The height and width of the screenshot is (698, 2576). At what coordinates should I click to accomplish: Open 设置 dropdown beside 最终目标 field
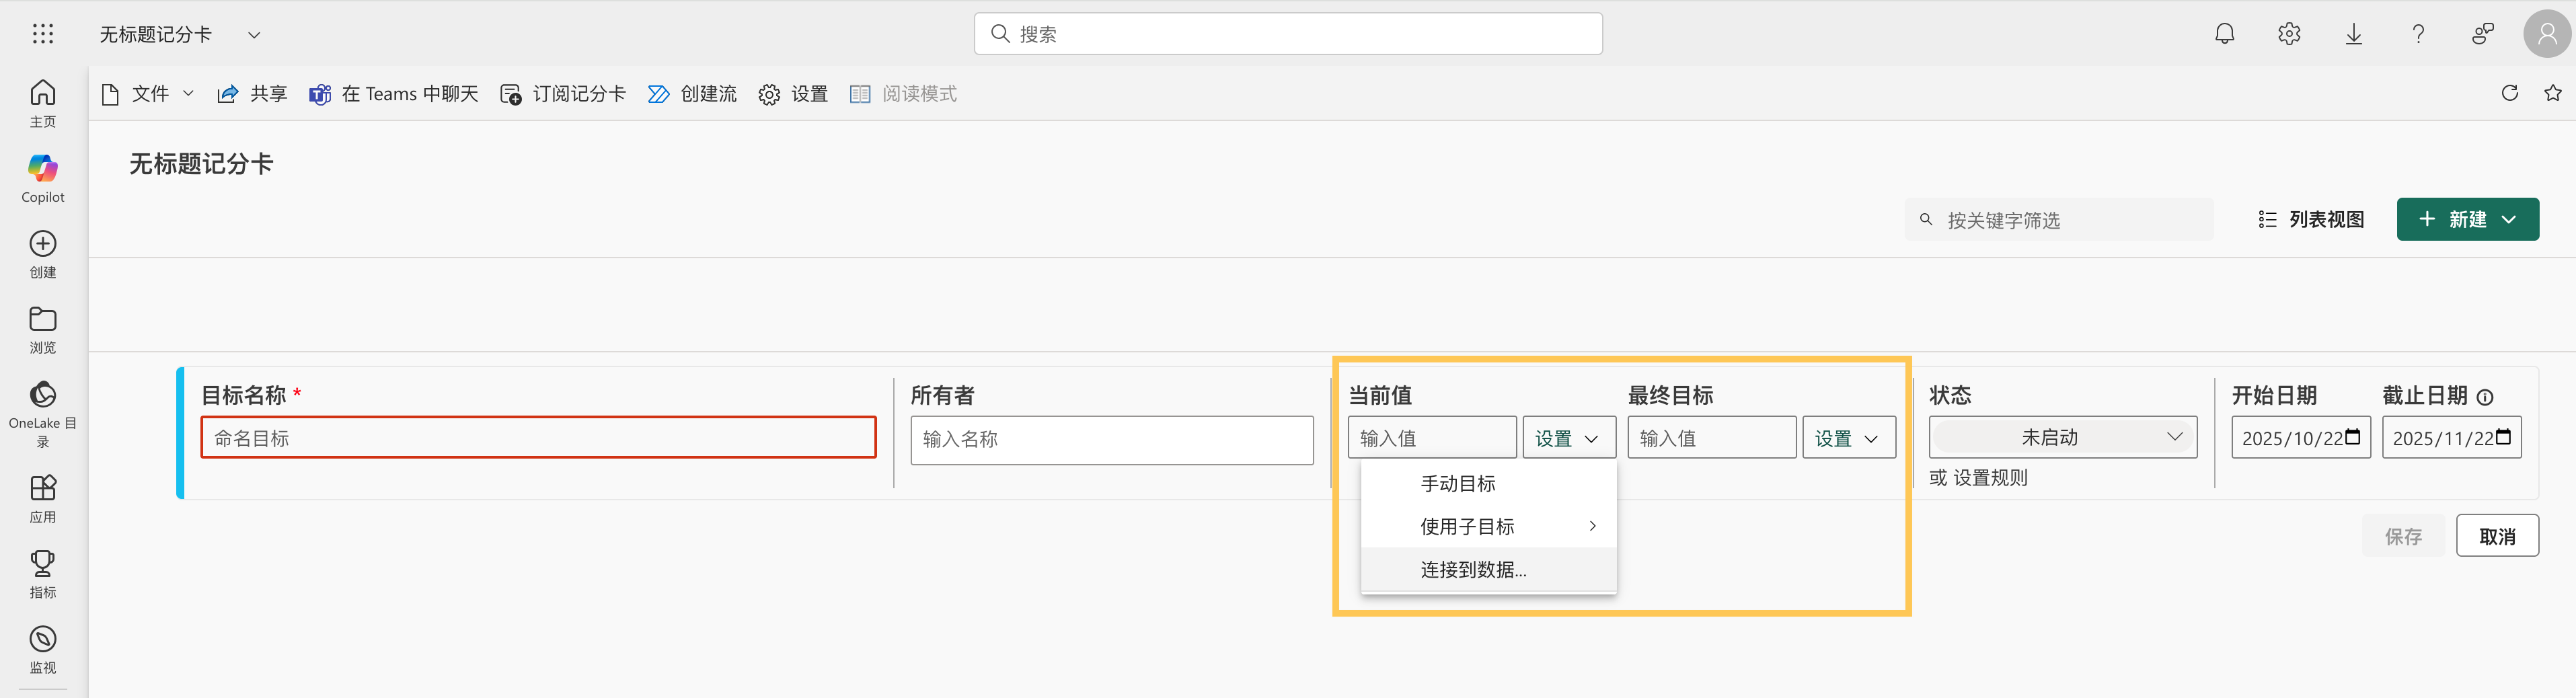pos(1848,438)
